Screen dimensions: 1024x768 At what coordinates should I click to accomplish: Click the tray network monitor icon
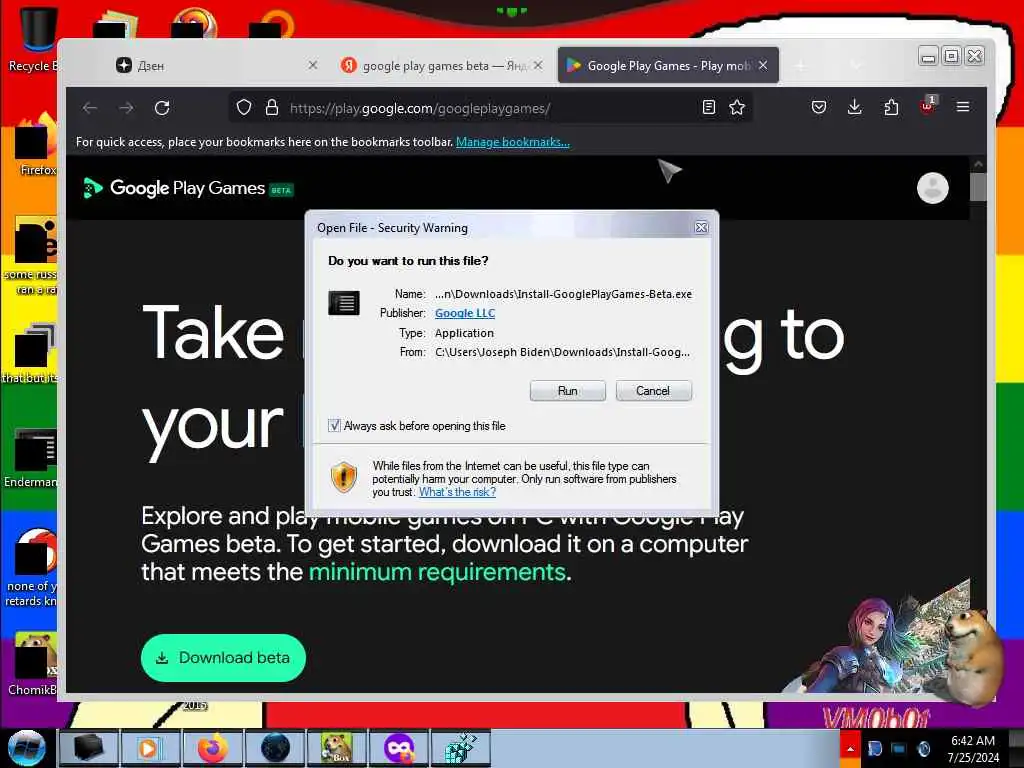click(899, 749)
